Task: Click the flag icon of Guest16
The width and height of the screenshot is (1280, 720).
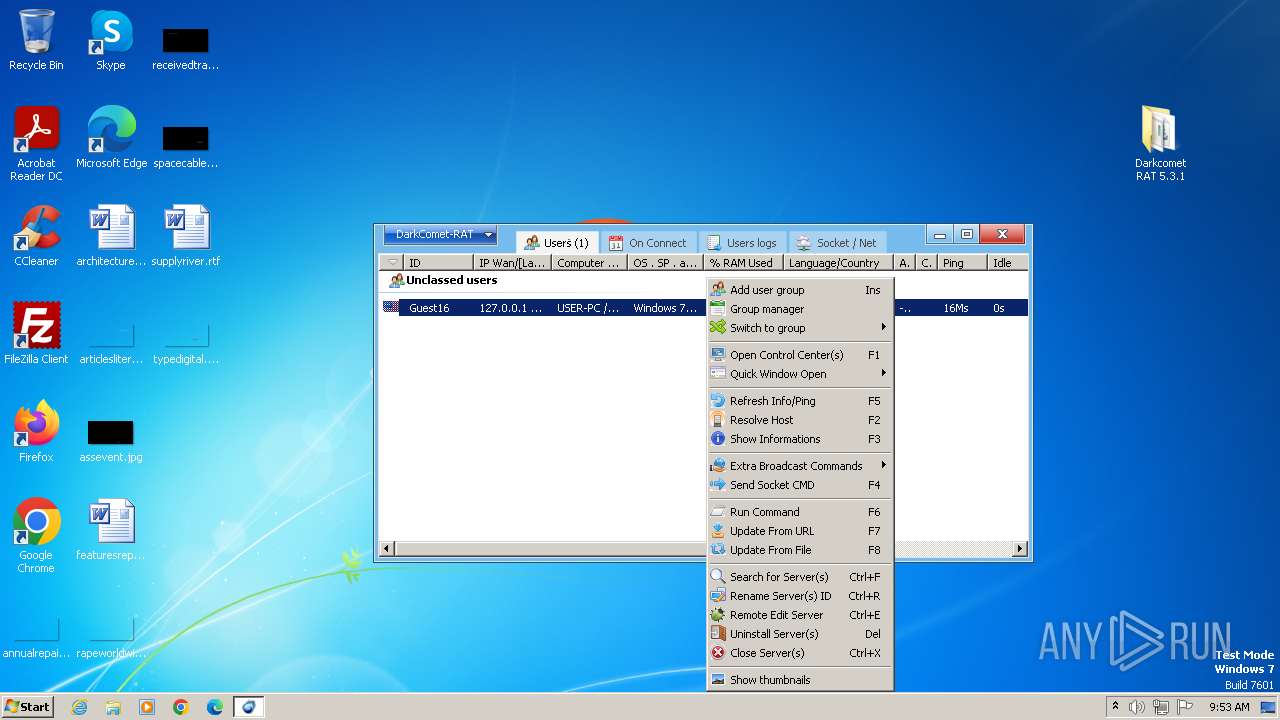Action: [391, 307]
